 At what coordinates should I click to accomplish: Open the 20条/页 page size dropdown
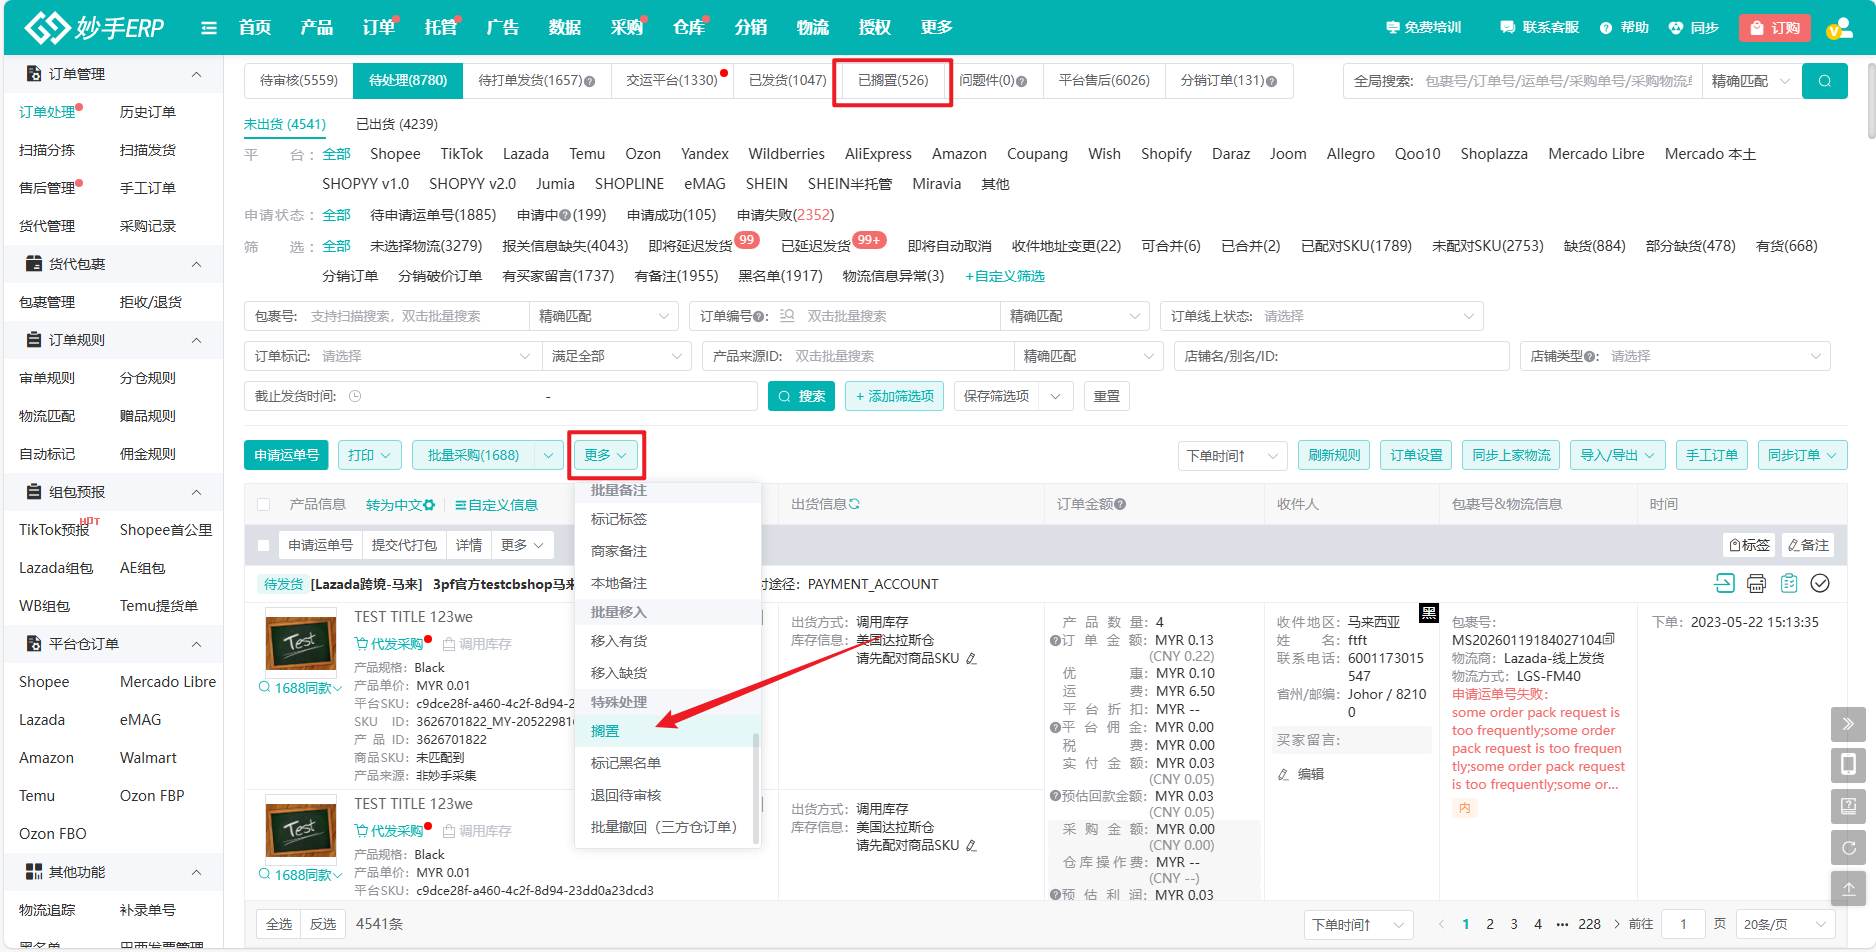coord(1785,924)
